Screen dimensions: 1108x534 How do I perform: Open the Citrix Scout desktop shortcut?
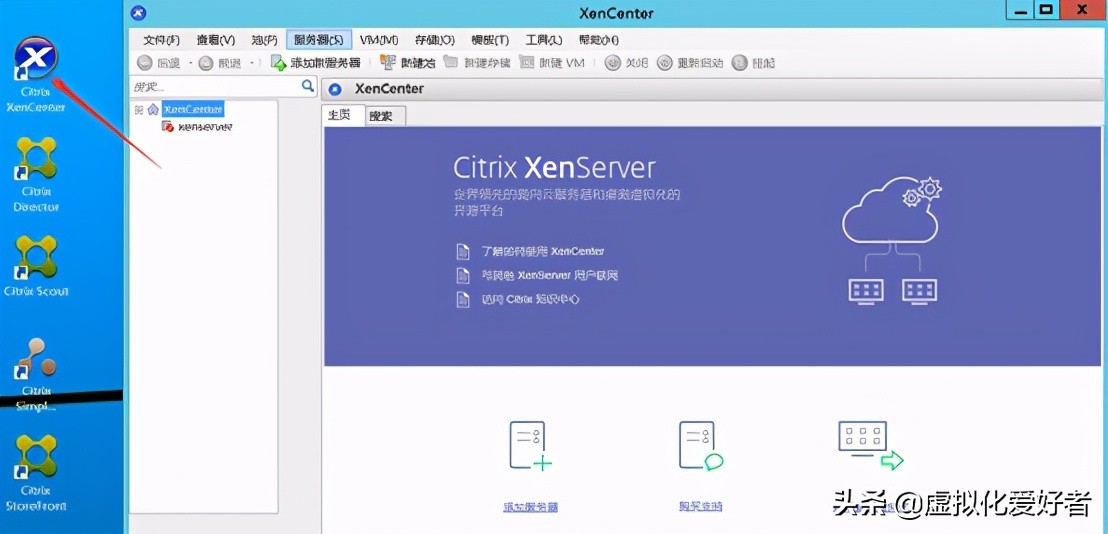(x=36, y=266)
